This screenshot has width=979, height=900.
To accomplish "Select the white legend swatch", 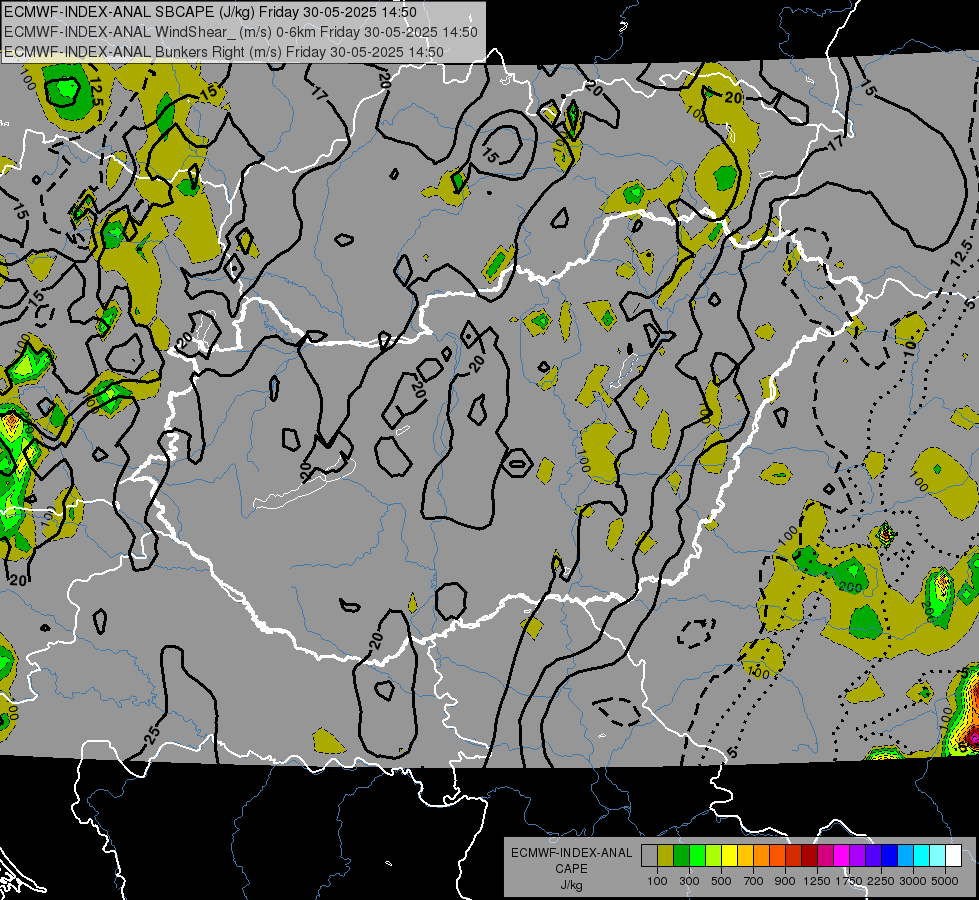I will pyautogui.click(x=953, y=856).
